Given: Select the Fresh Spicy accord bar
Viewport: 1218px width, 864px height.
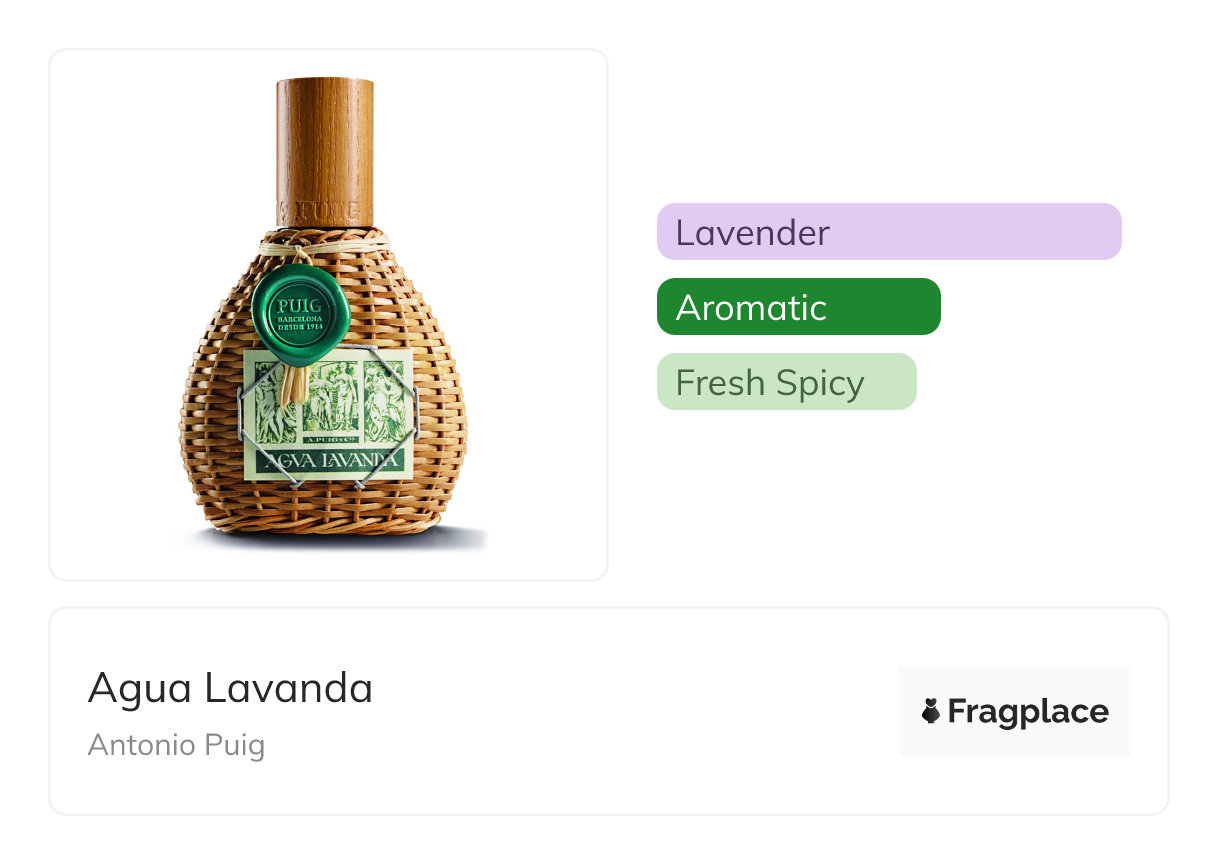Looking at the screenshot, I should (x=786, y=382).
